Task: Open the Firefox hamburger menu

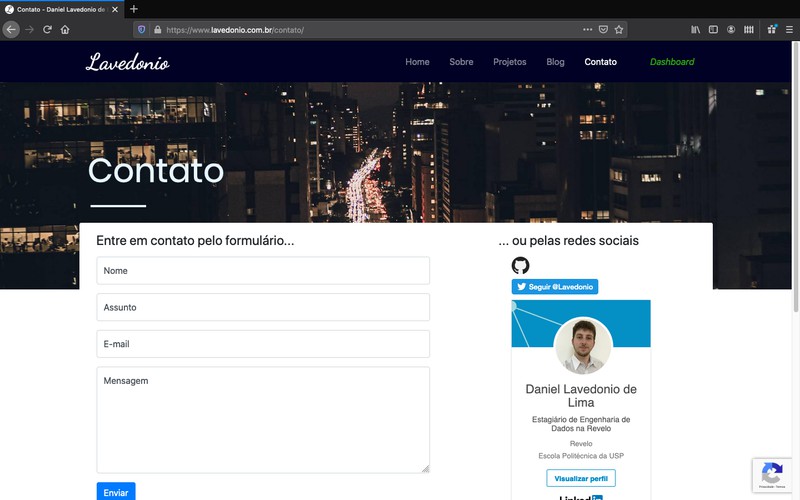Action: click(789, 30)
